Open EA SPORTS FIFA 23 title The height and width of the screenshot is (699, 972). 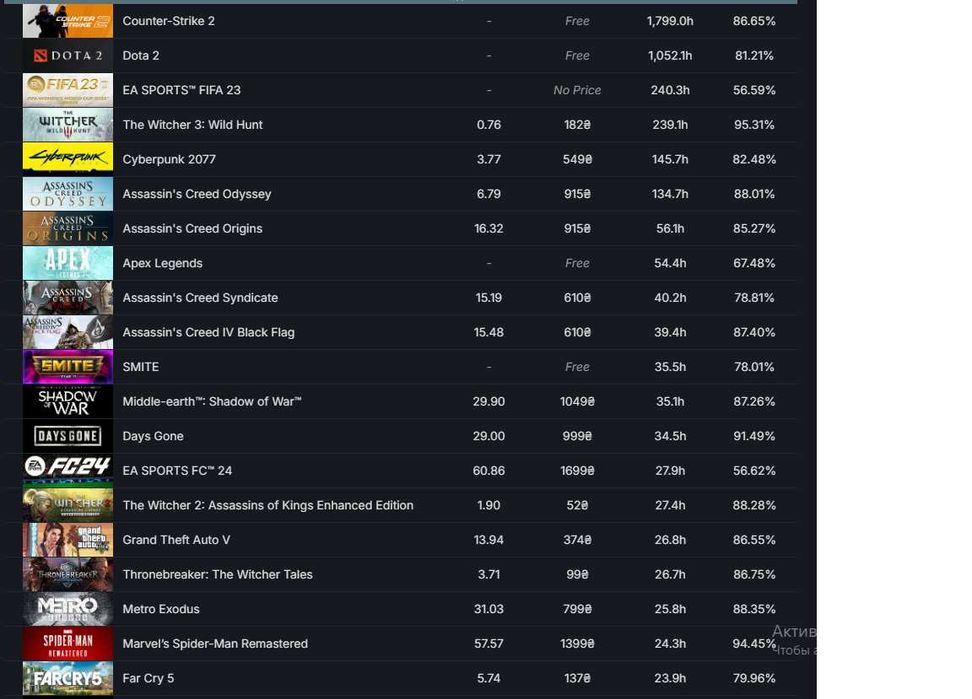click(182, 90)
